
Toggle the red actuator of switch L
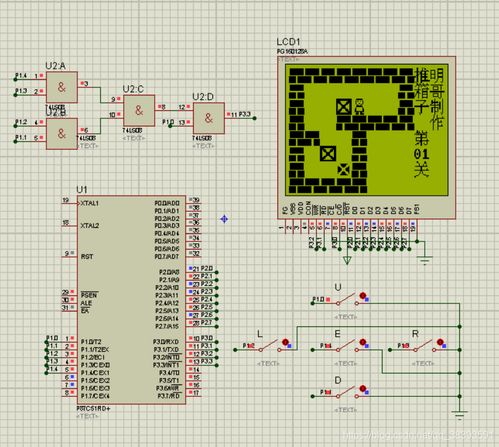285,342
